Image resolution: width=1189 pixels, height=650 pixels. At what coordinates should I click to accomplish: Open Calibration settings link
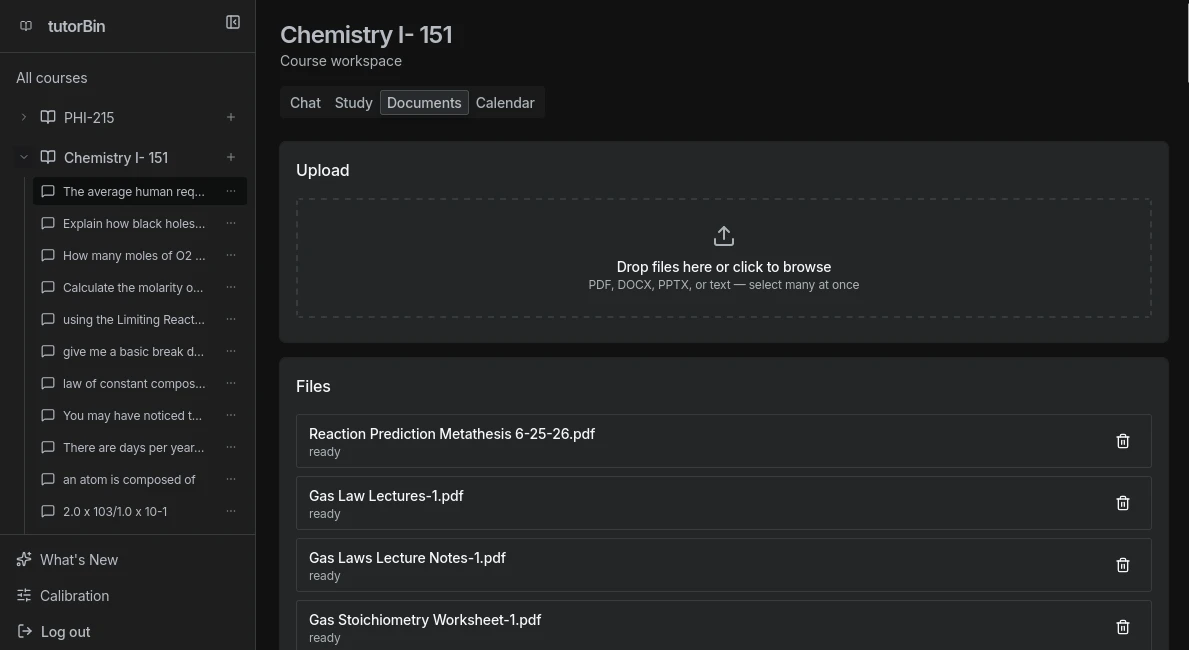(74, 595)
